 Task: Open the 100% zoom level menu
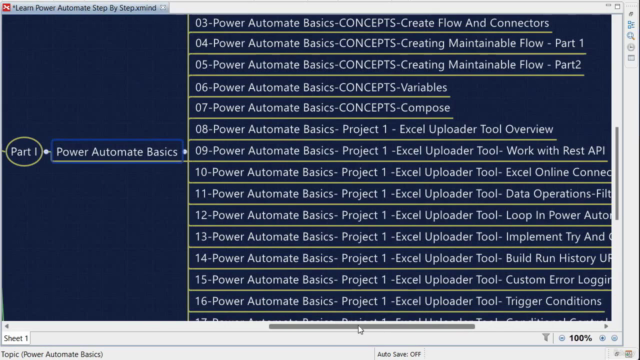pyautogui.click(x=580, y=338)
